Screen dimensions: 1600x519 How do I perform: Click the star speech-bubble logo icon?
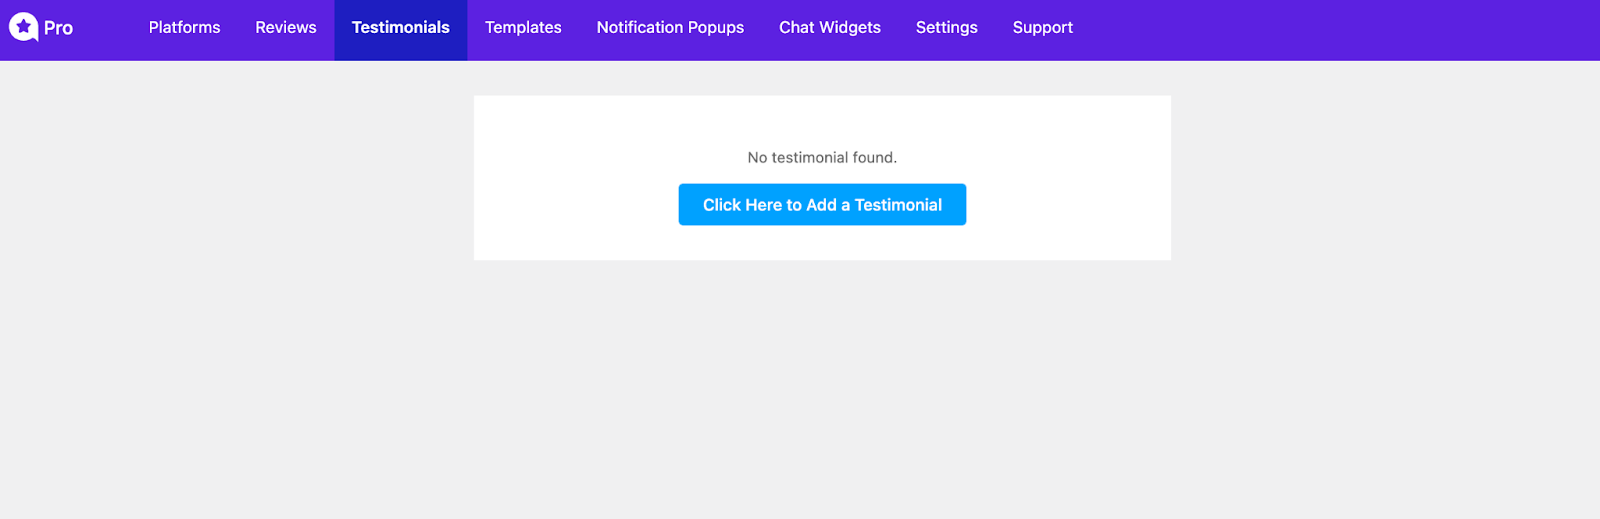pyautogui.click(x=23, y=27)
